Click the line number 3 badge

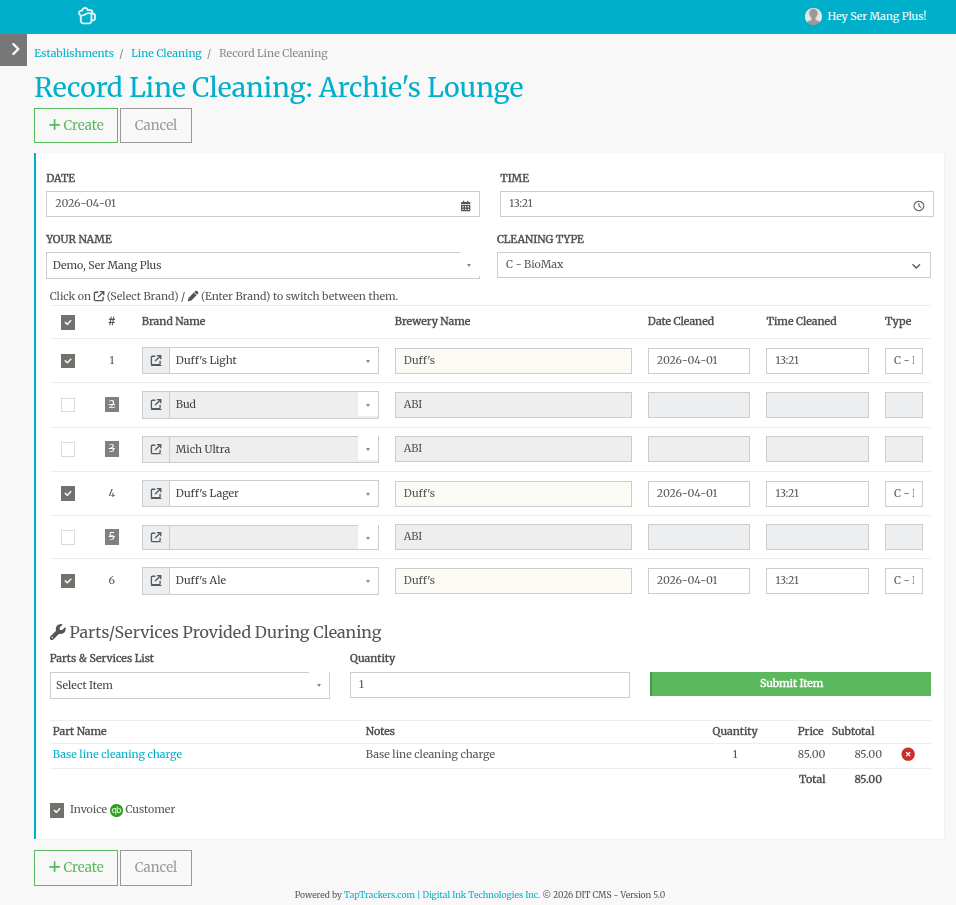pos(112,449)
